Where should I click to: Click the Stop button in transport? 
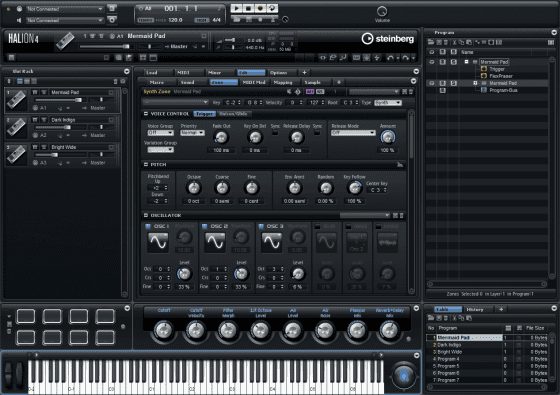click(248, 8)
